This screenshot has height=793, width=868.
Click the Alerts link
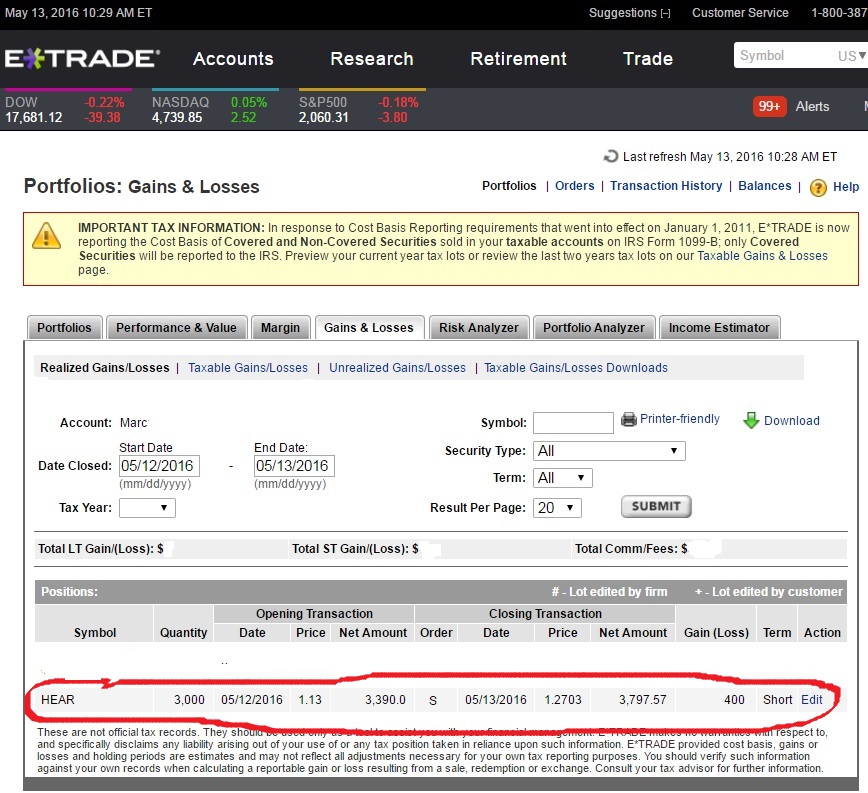[812, 106]
